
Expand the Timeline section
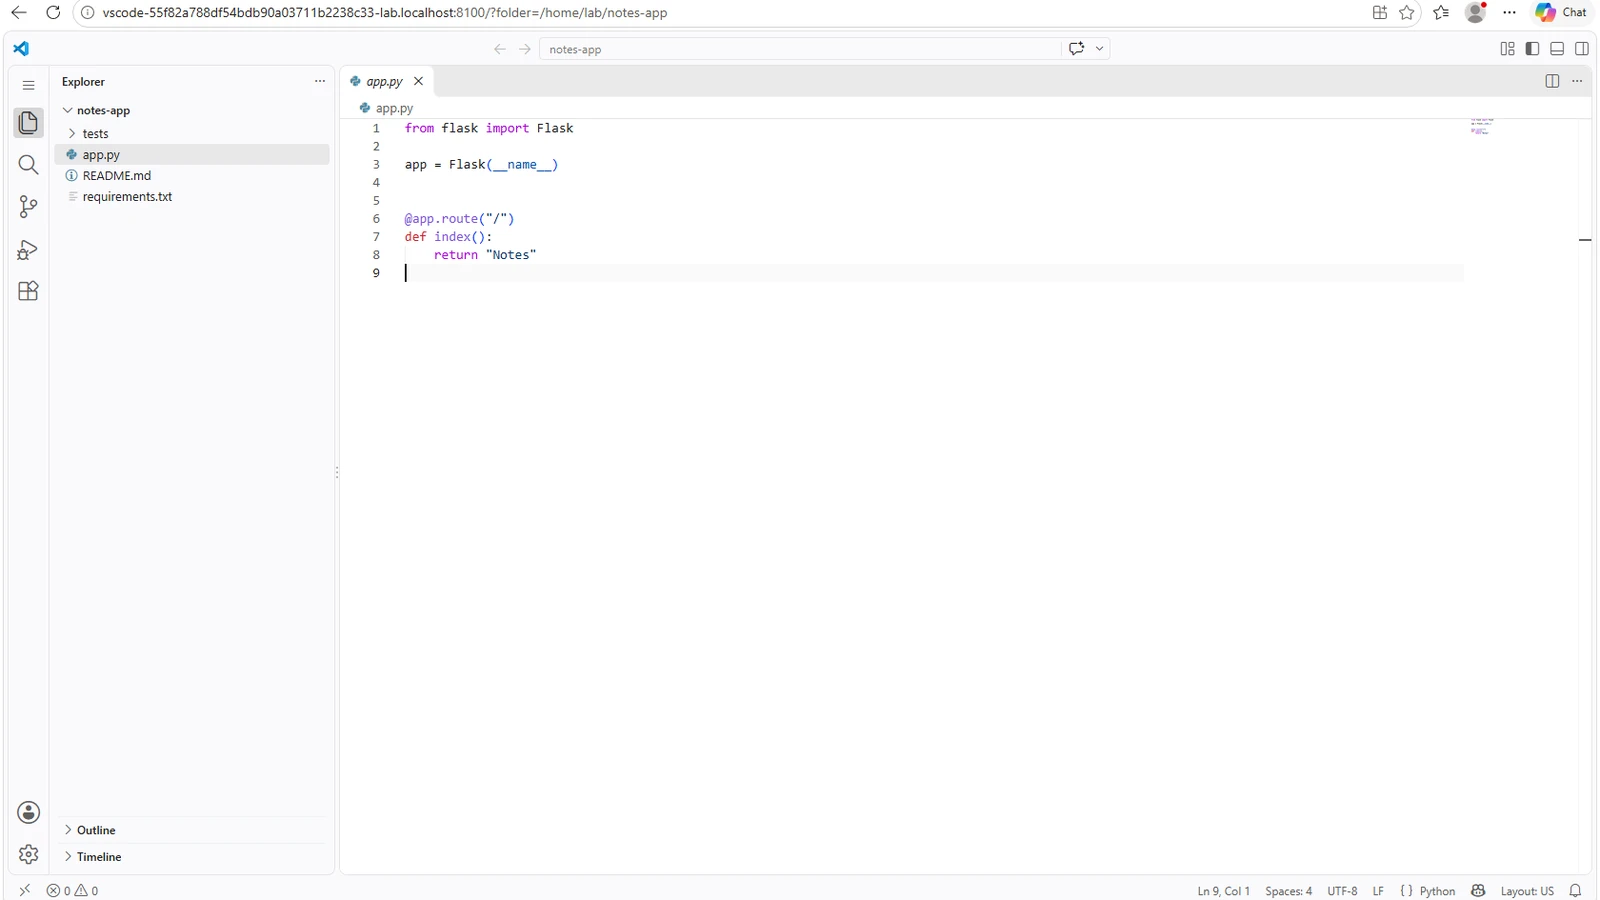point(192,857)
